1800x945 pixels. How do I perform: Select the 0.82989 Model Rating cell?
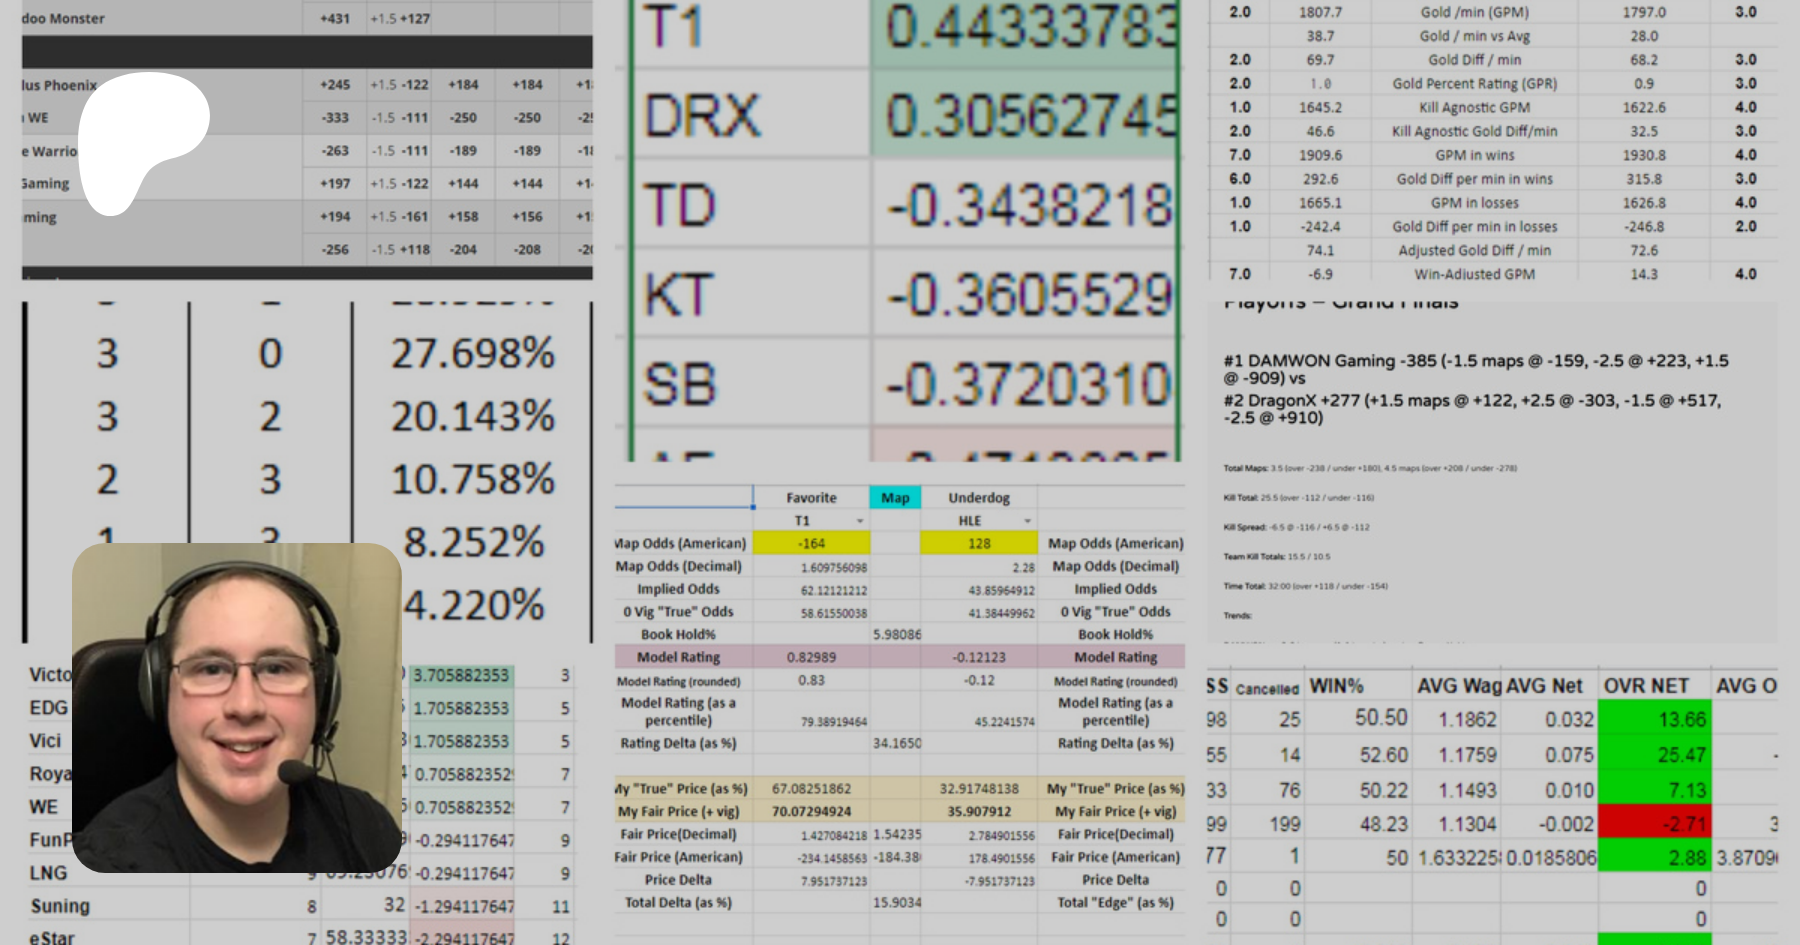tap(811, 657)
